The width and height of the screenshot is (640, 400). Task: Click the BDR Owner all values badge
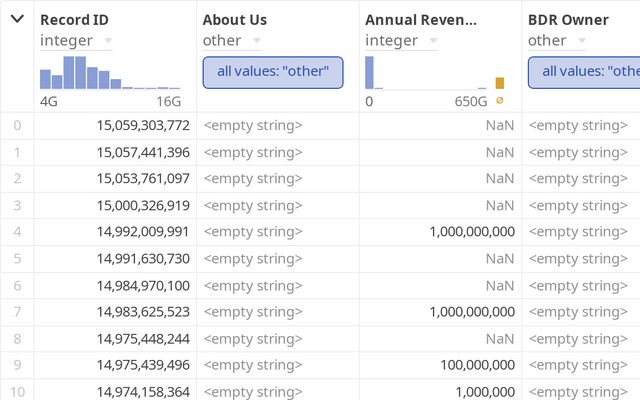585,72
